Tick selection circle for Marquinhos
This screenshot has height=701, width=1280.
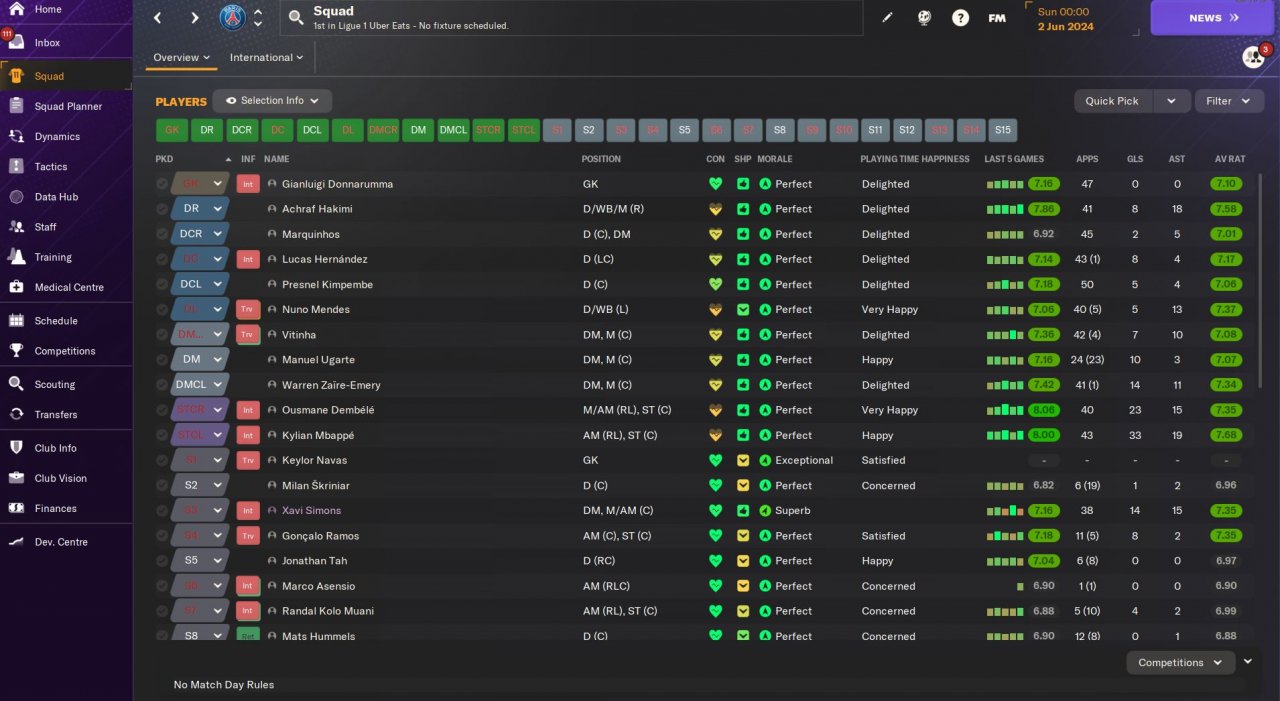tap(162, 234)
